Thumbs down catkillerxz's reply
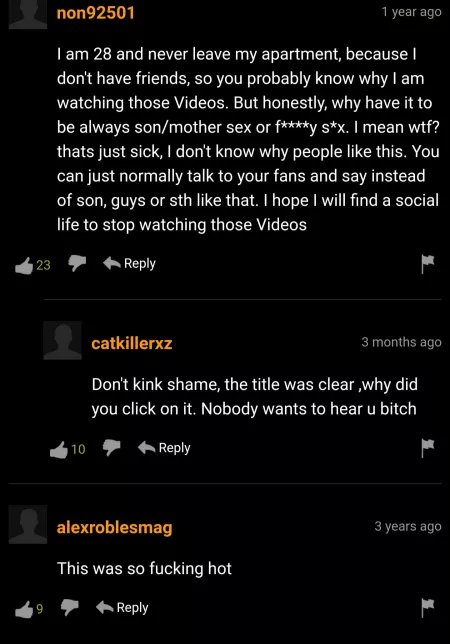The width and height of the screenshot is (450, 644). pyautogui.click(x=111, y=448)
